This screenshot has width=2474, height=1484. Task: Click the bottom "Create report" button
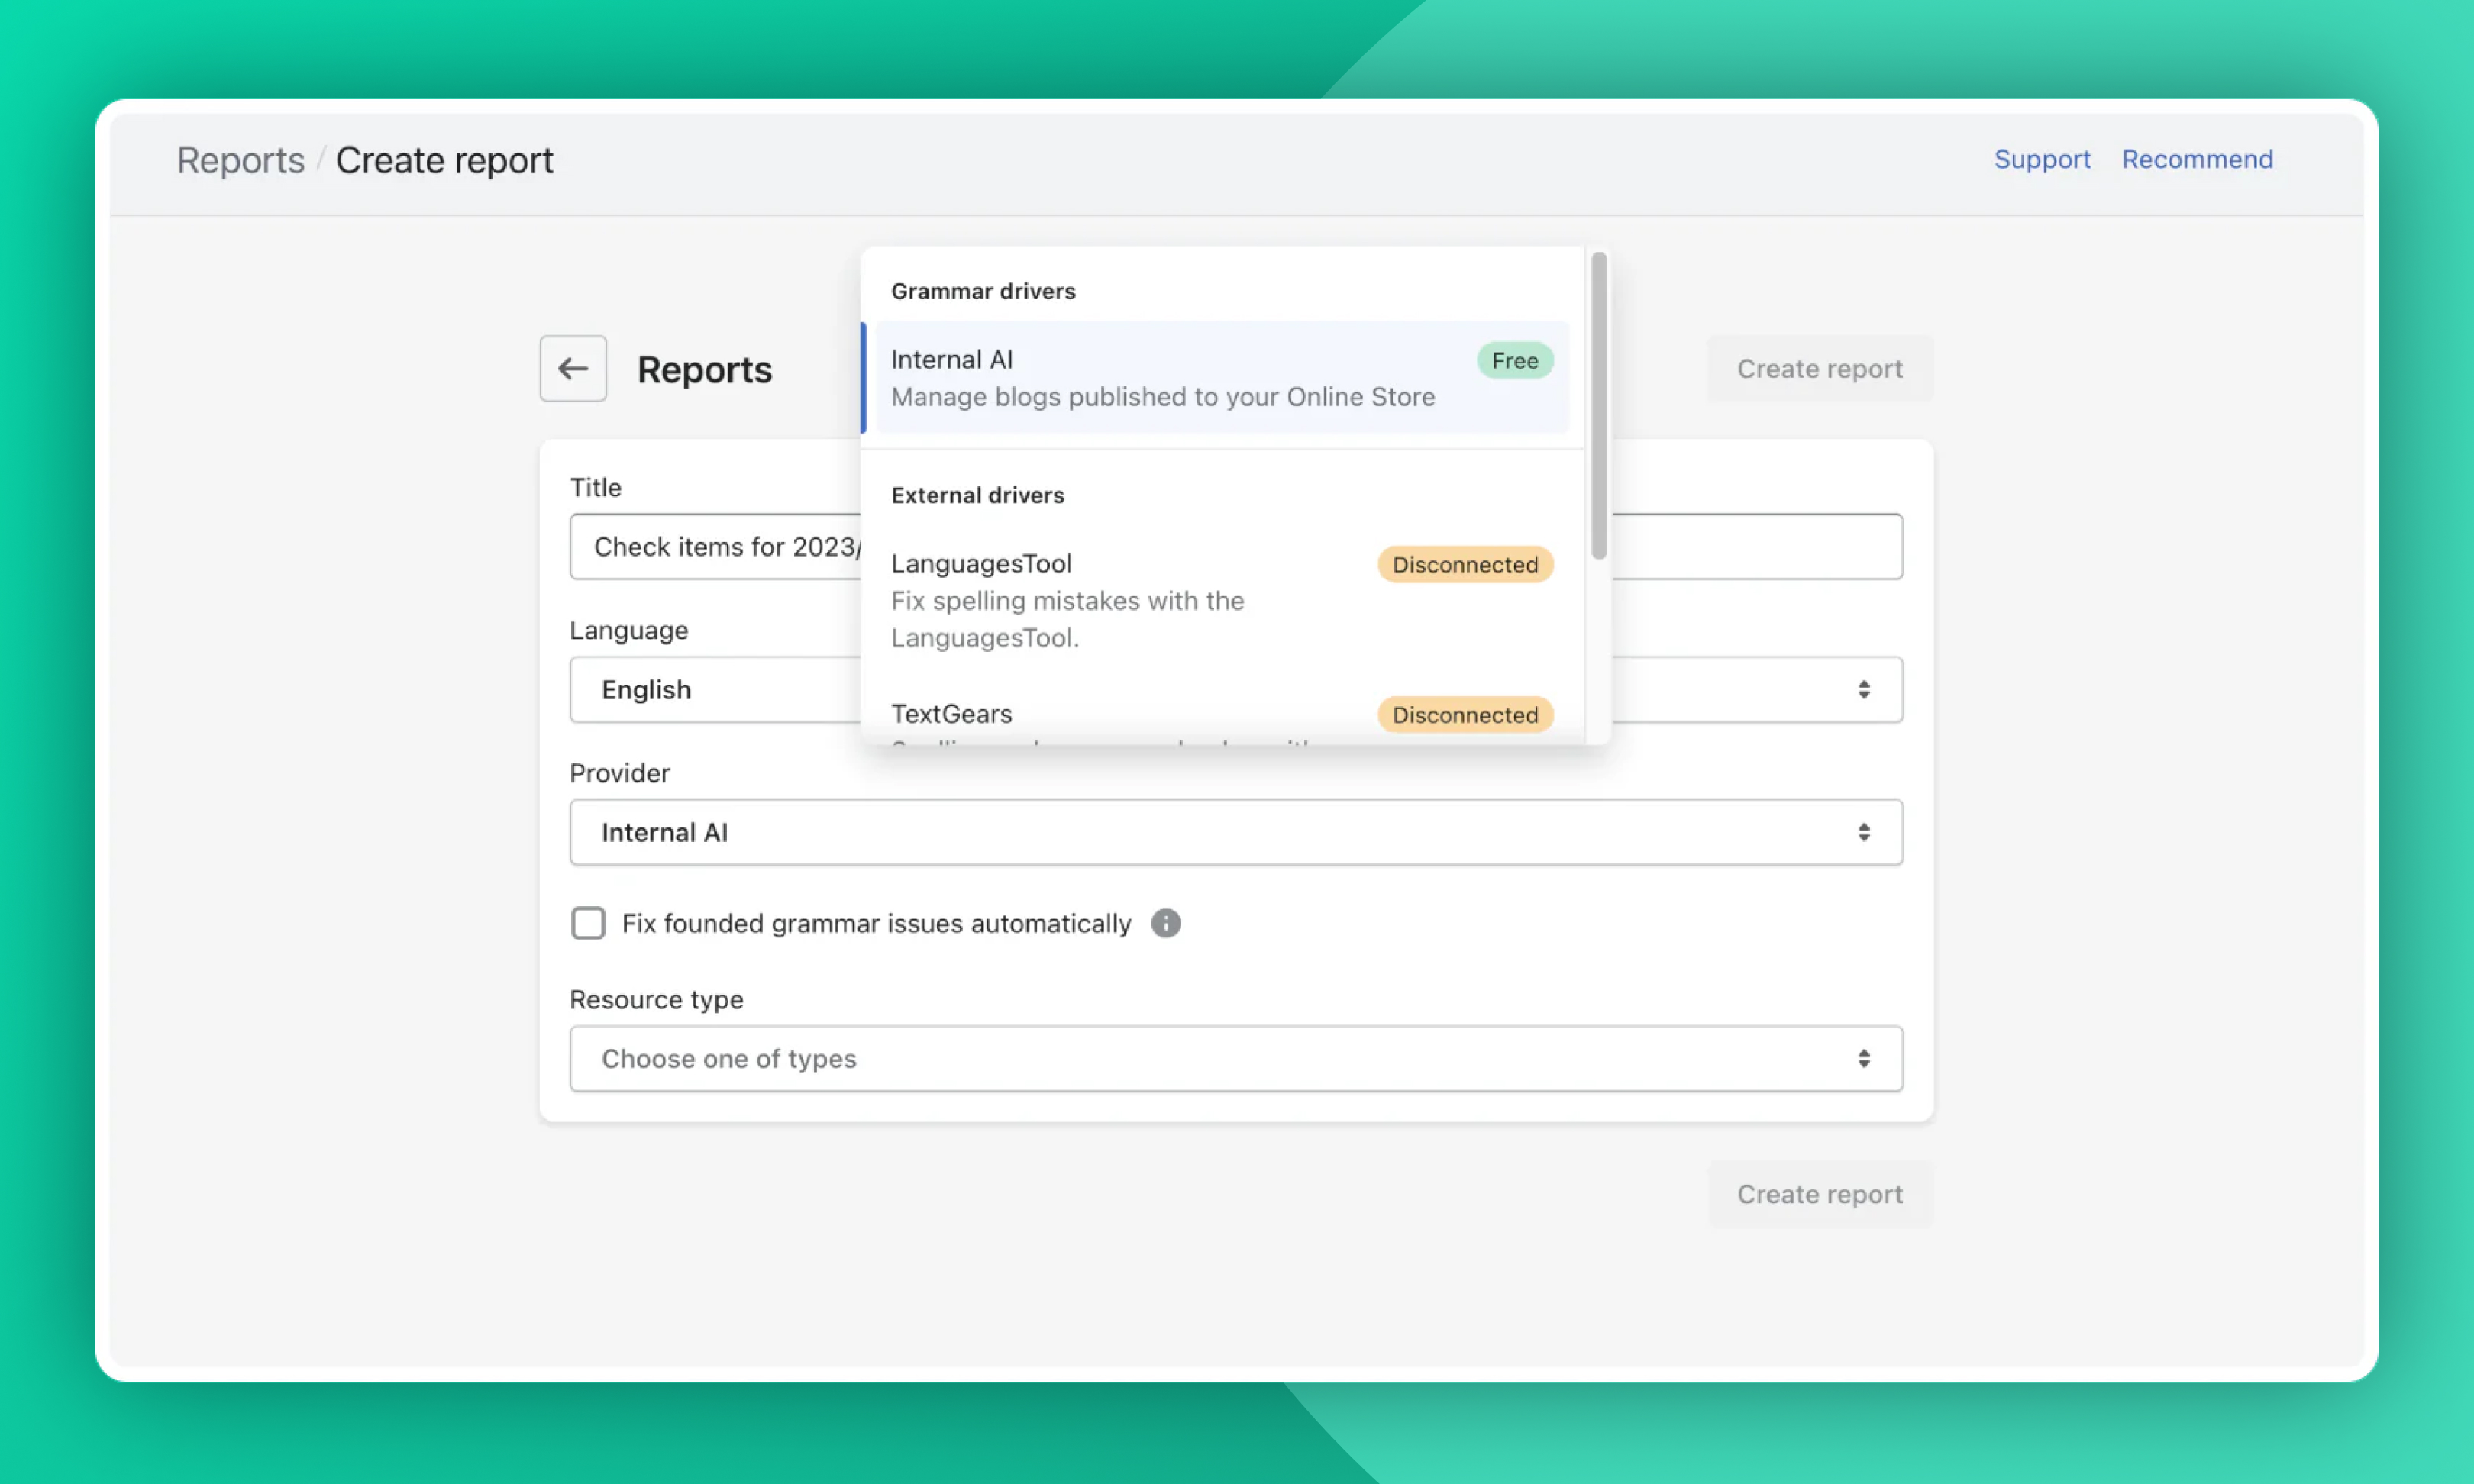(x=1819, y=1193)
